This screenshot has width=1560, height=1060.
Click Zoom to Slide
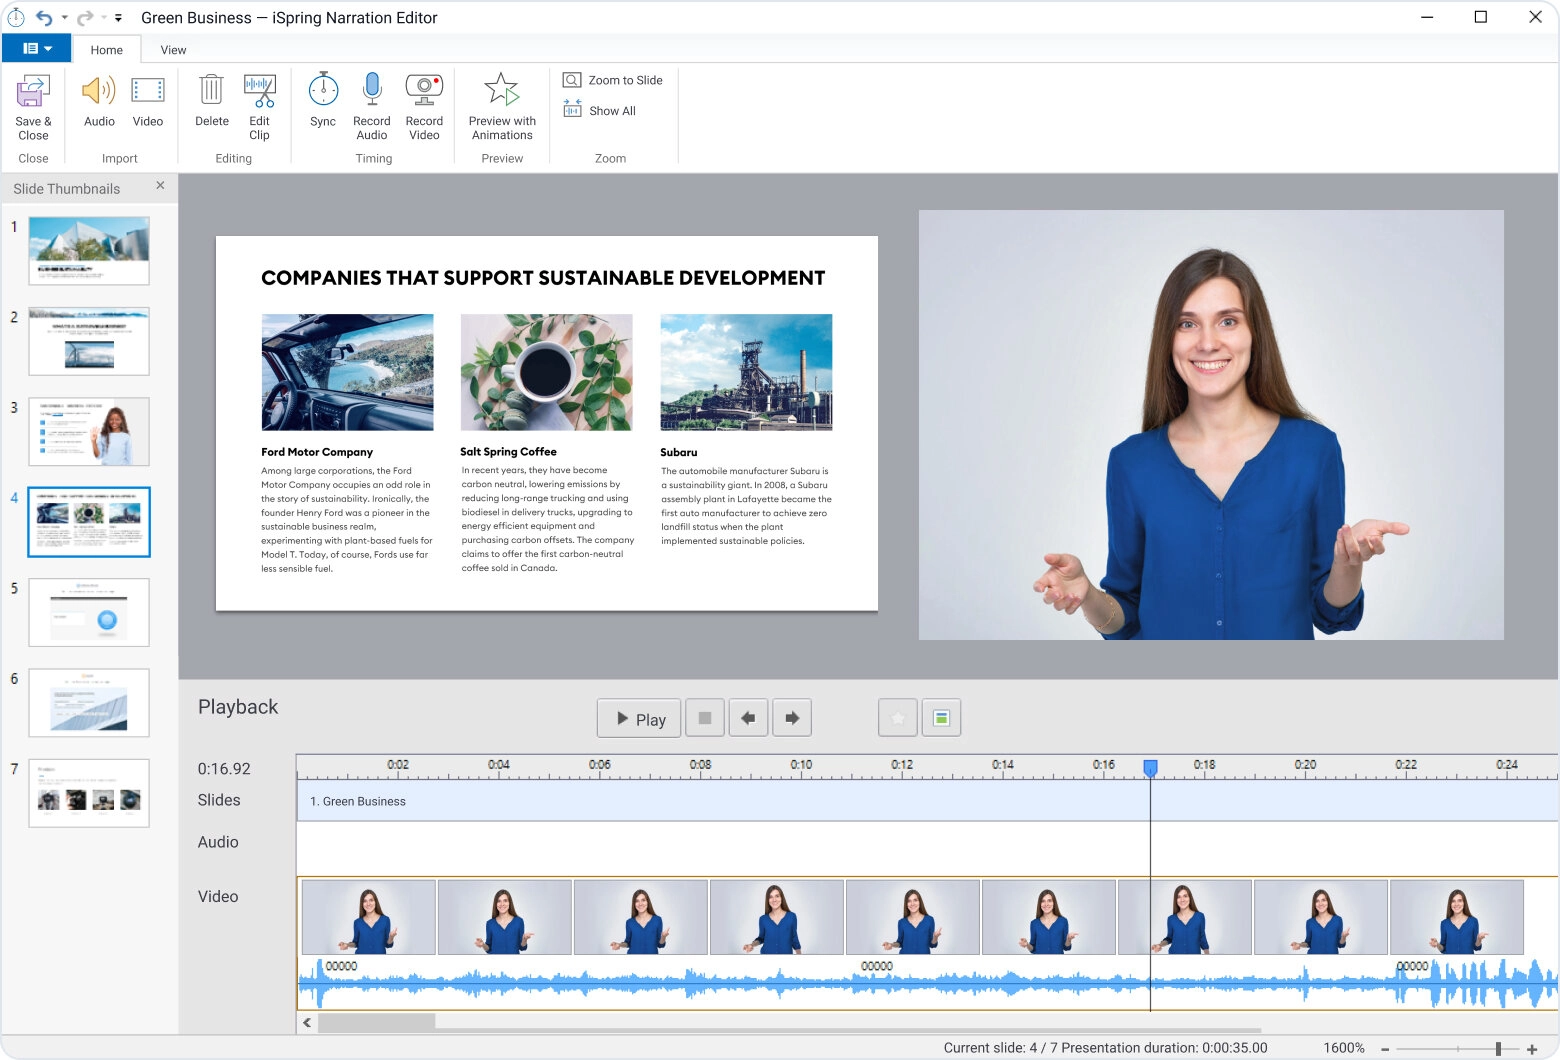tap(613, 80)
